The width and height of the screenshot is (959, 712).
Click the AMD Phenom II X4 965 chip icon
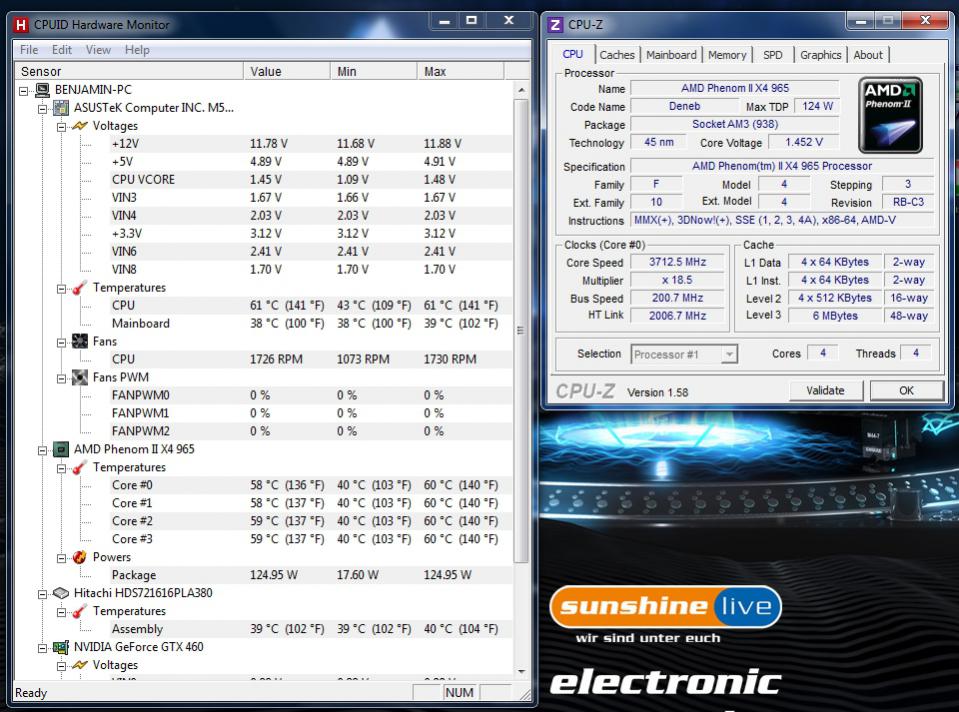61,450
